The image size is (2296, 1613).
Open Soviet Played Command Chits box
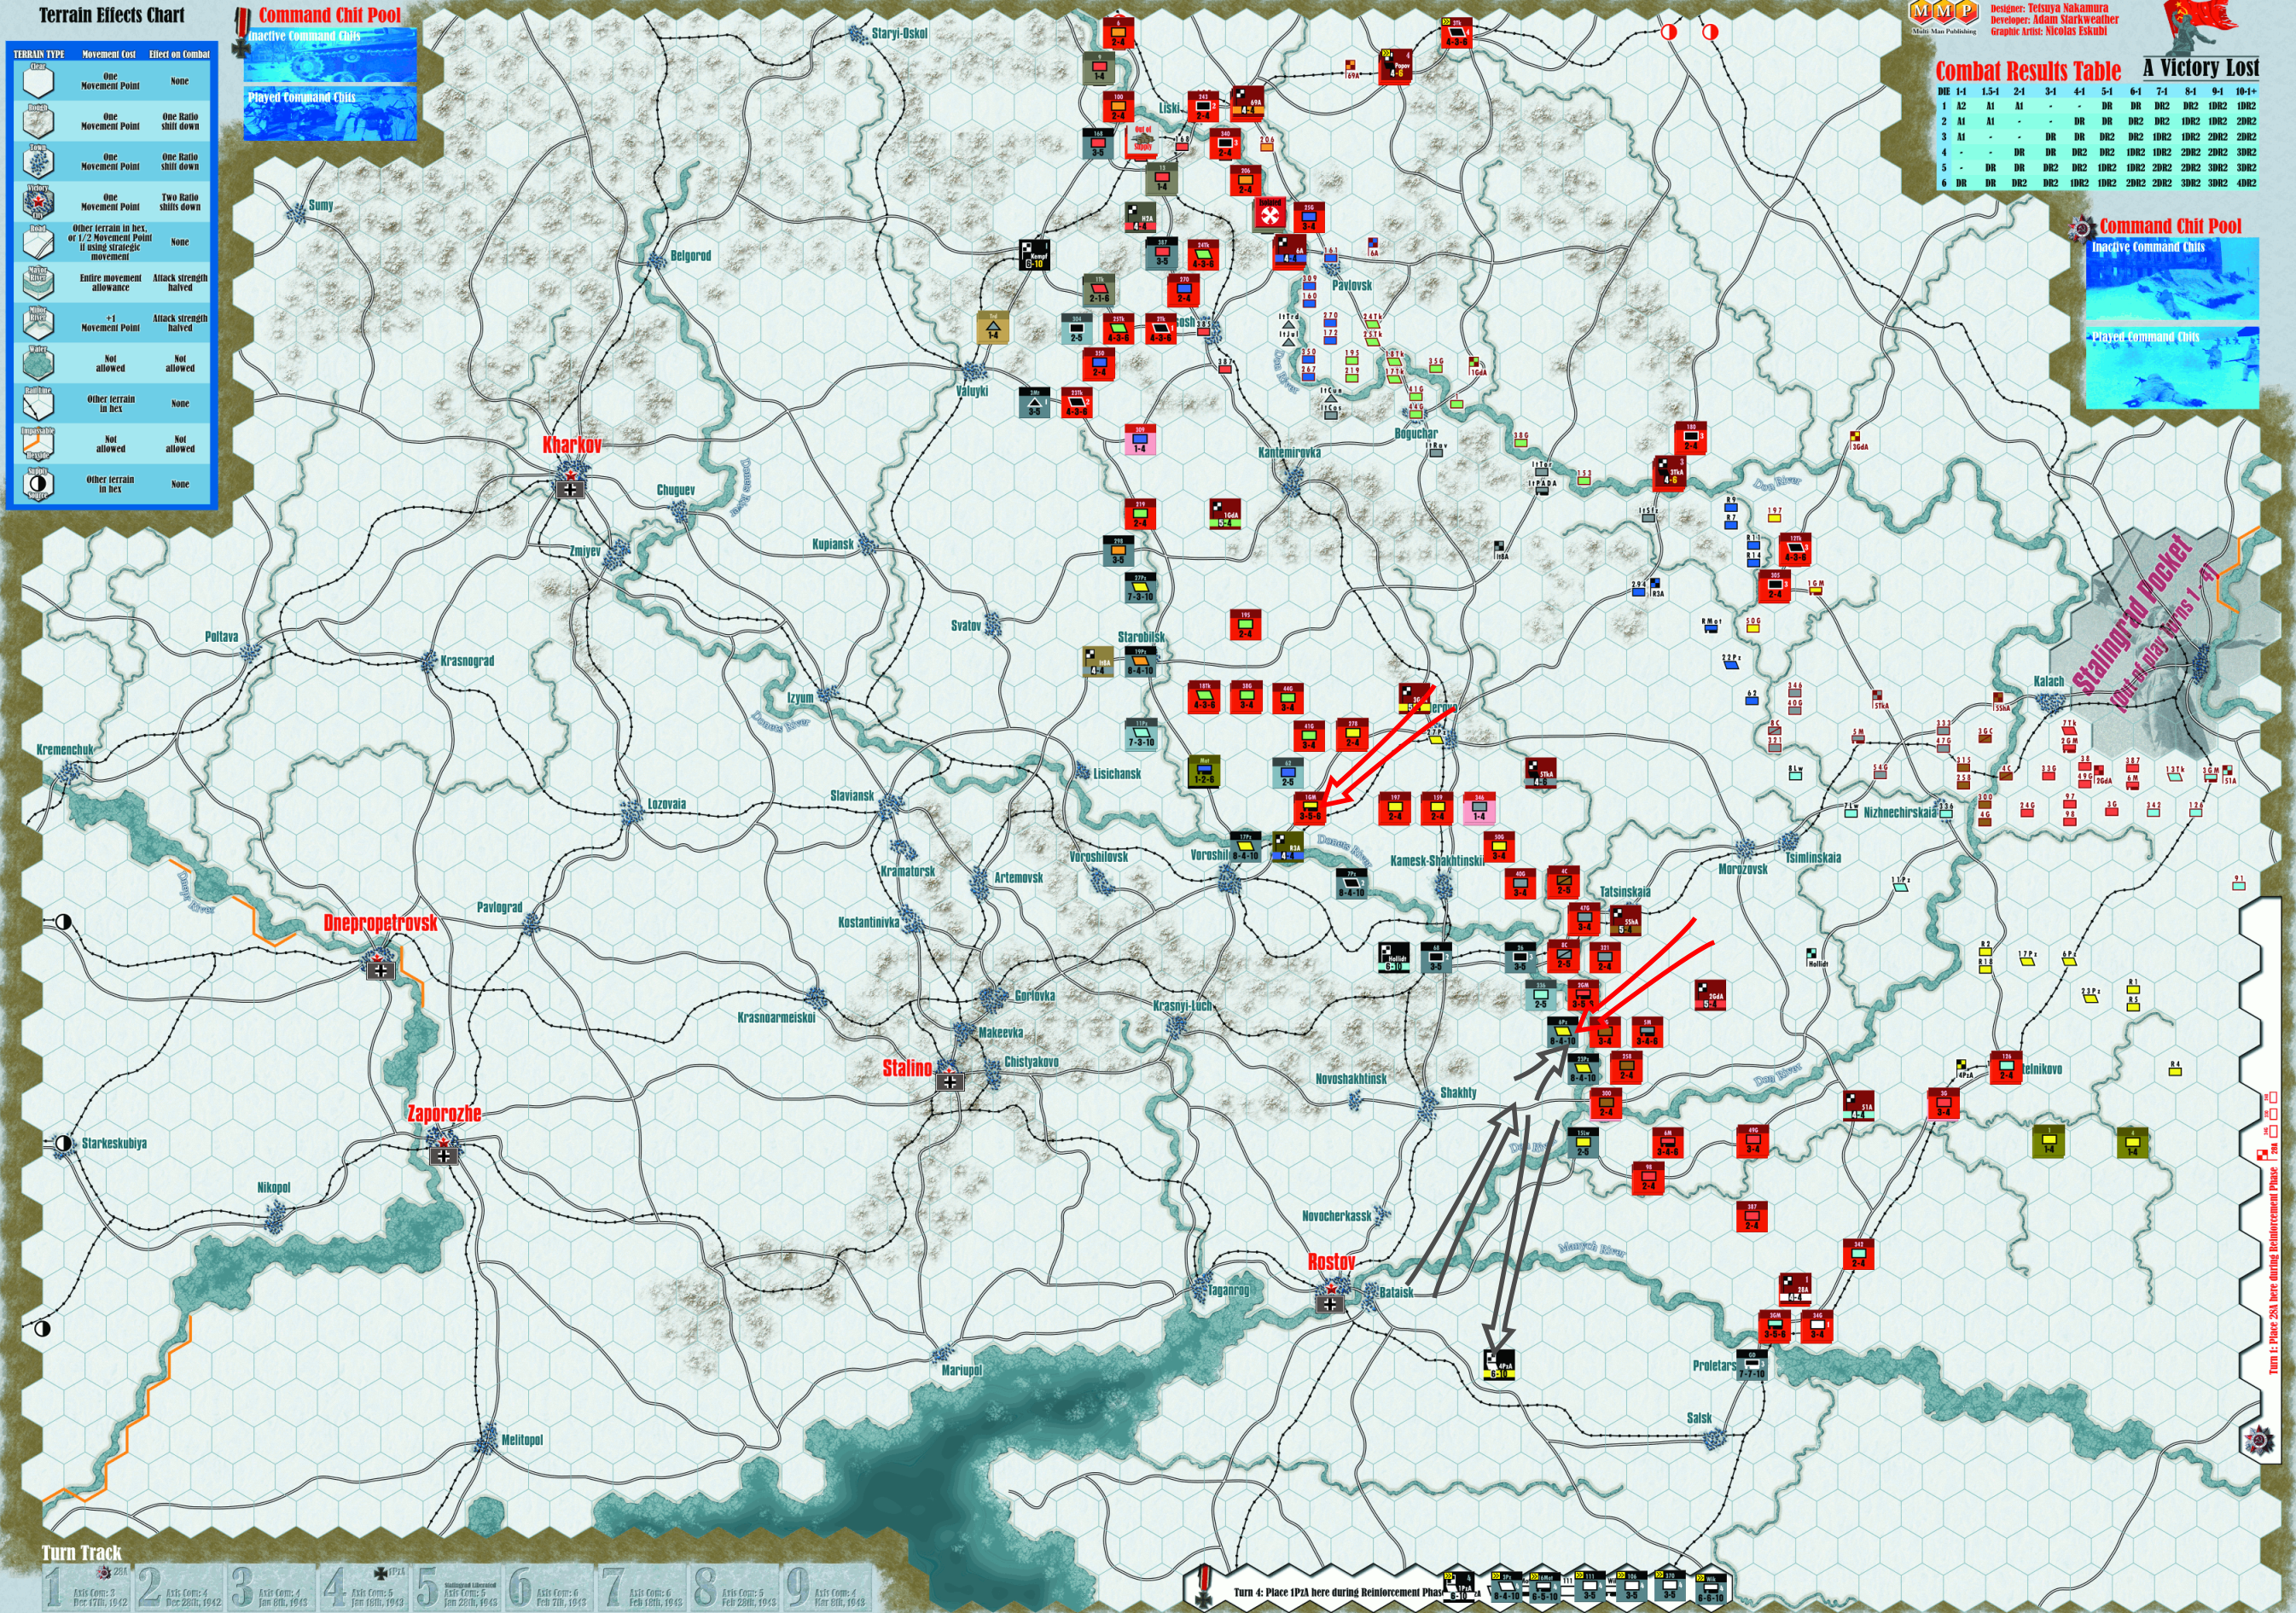tap(2172, 367)
